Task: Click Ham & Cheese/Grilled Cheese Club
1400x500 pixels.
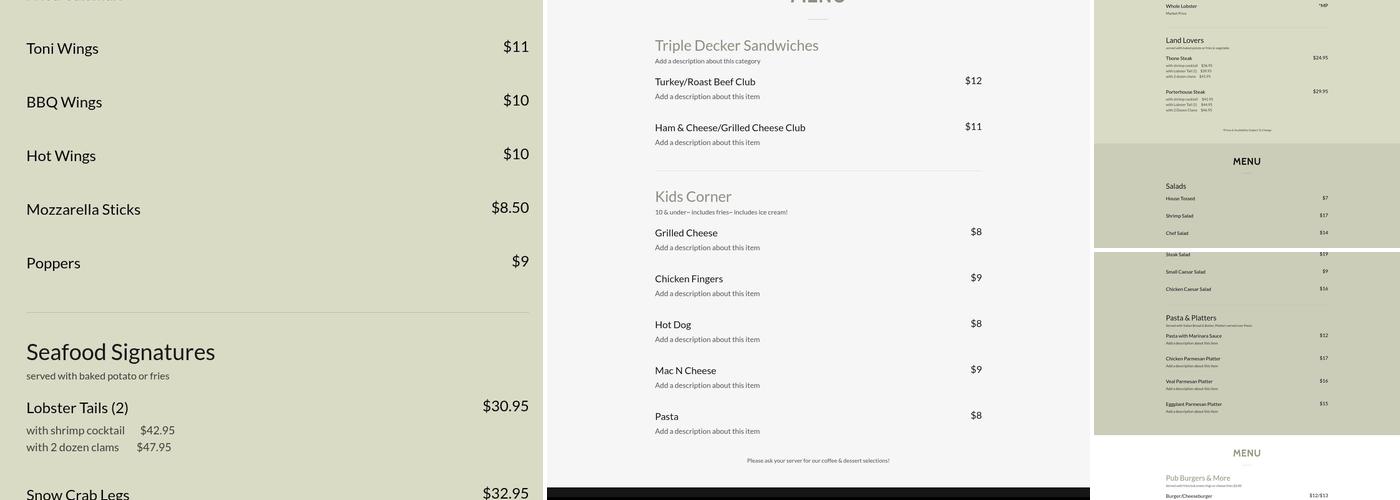Action: coord(730,128)
